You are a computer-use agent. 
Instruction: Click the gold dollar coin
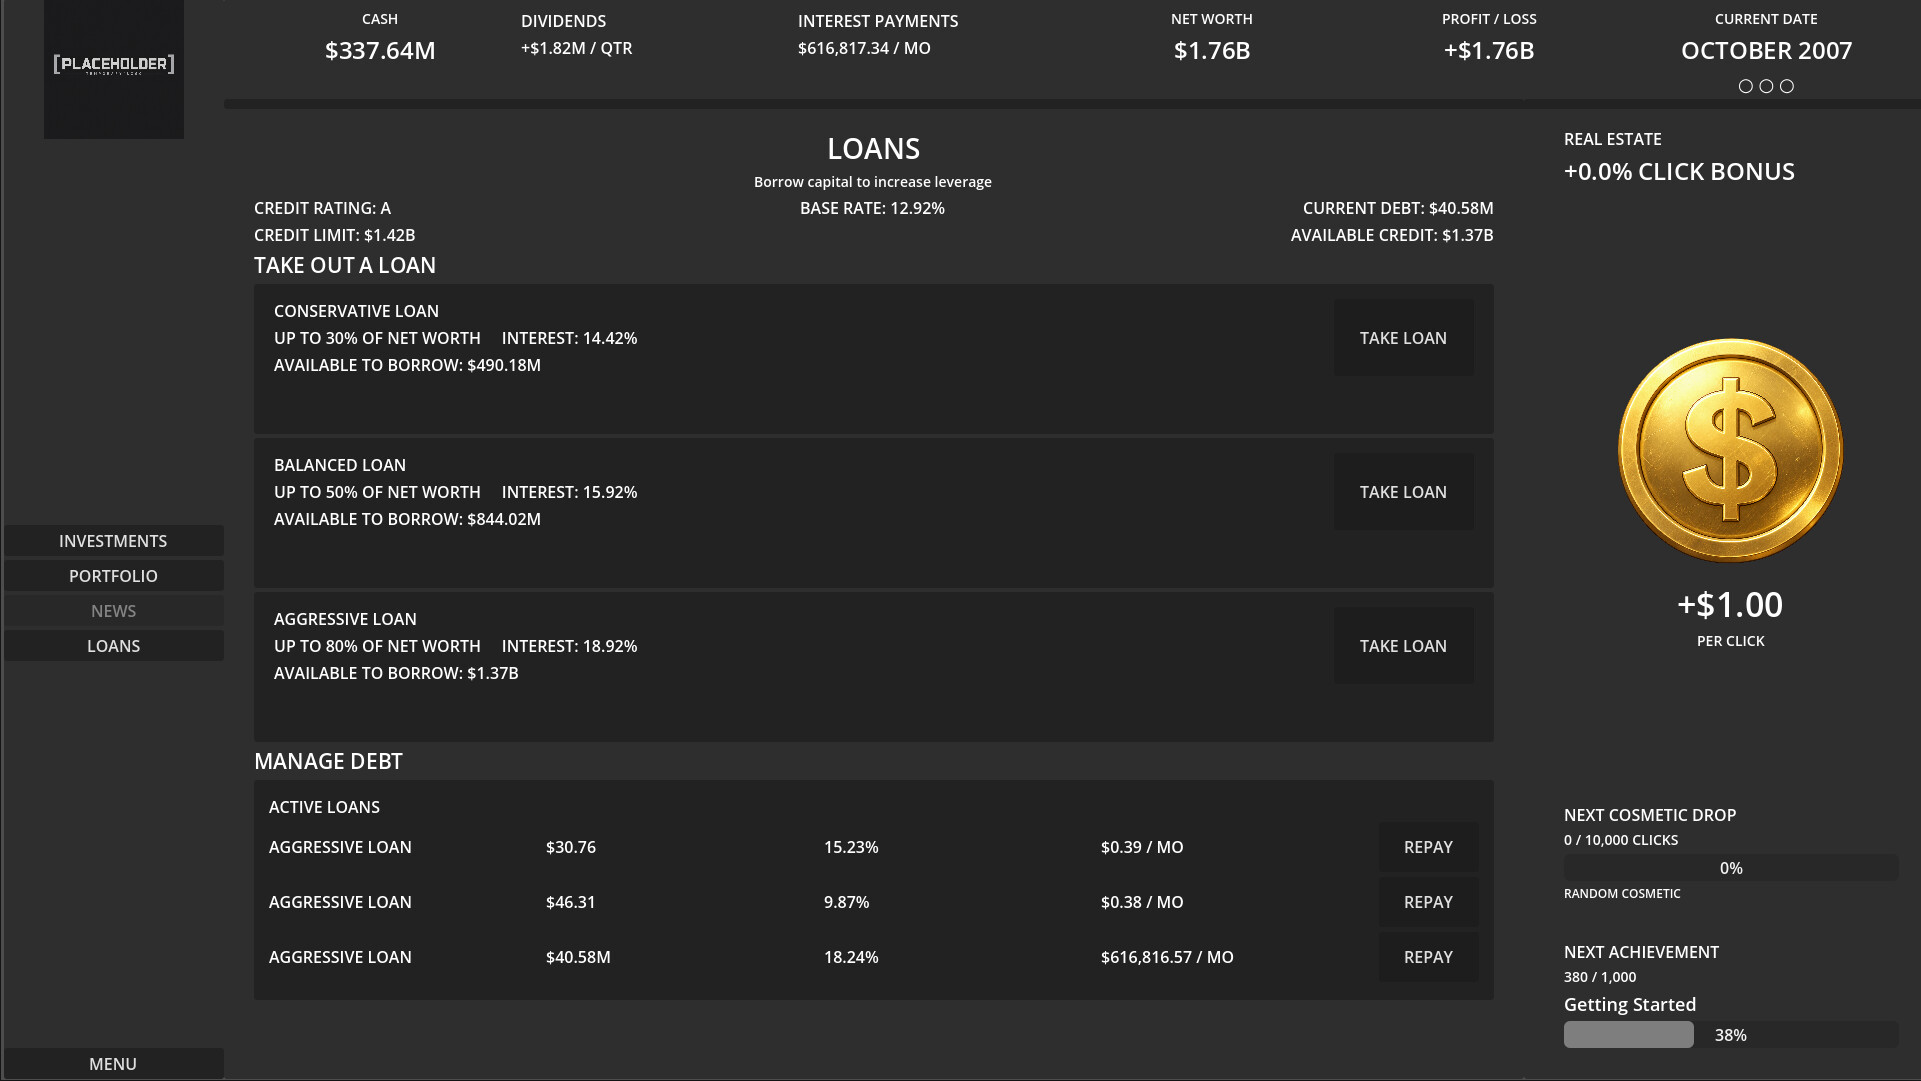(x=1730, y=450)
